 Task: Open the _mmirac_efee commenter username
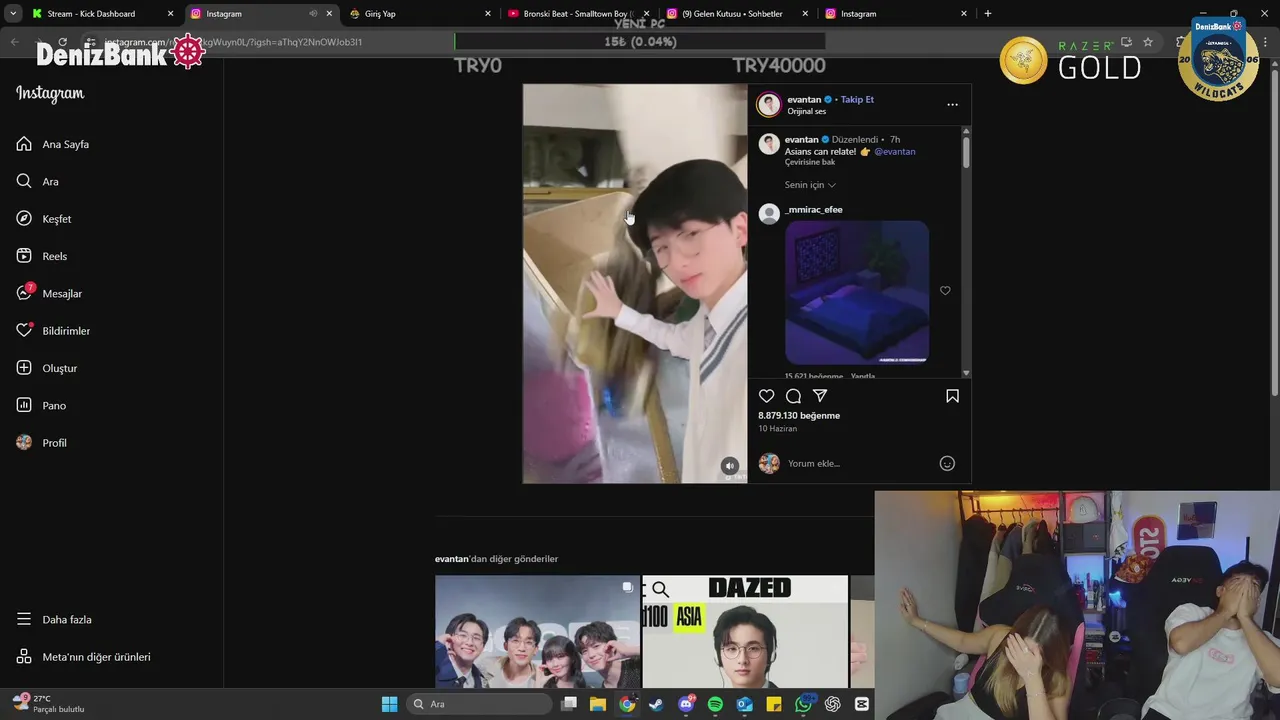click(x=814, y=210)
